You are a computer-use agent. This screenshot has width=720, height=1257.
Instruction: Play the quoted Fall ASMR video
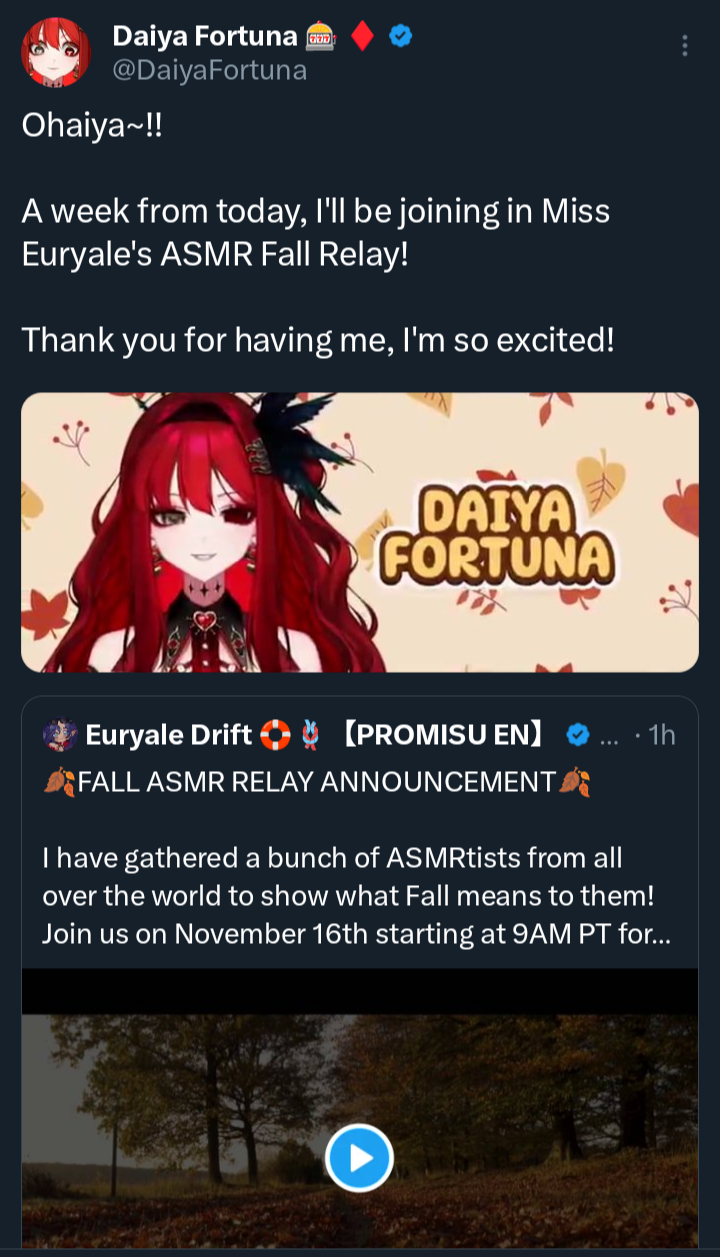[x=360, y=1158]
